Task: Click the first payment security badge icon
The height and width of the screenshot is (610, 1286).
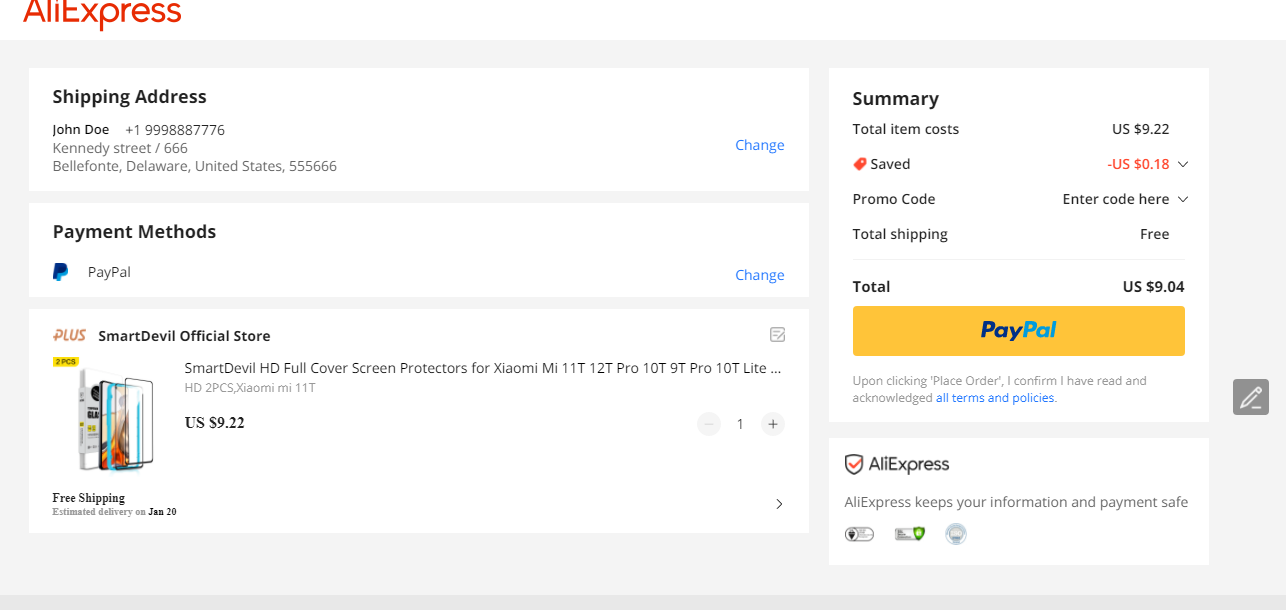Action: (x=859, y=534)
